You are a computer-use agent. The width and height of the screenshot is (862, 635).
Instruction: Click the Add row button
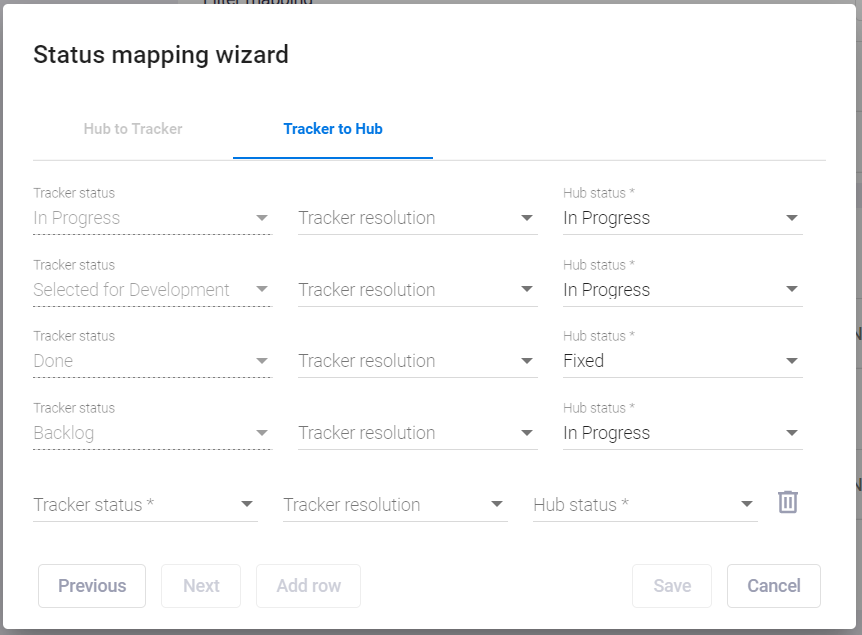(x=308, y=586)
